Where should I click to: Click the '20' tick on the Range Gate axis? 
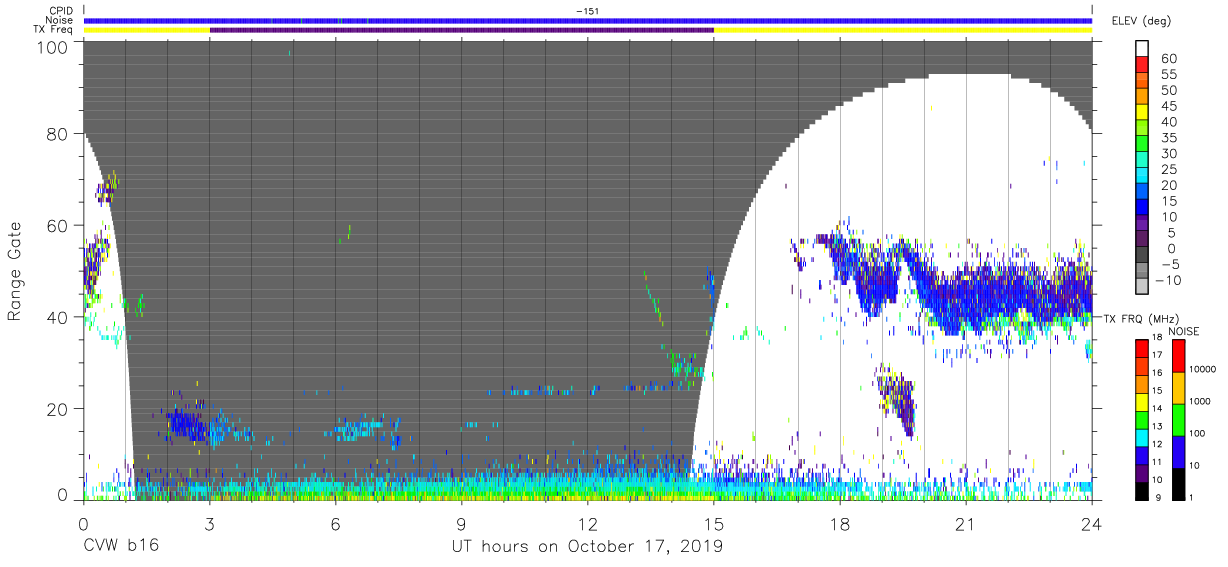coord(57,409)
